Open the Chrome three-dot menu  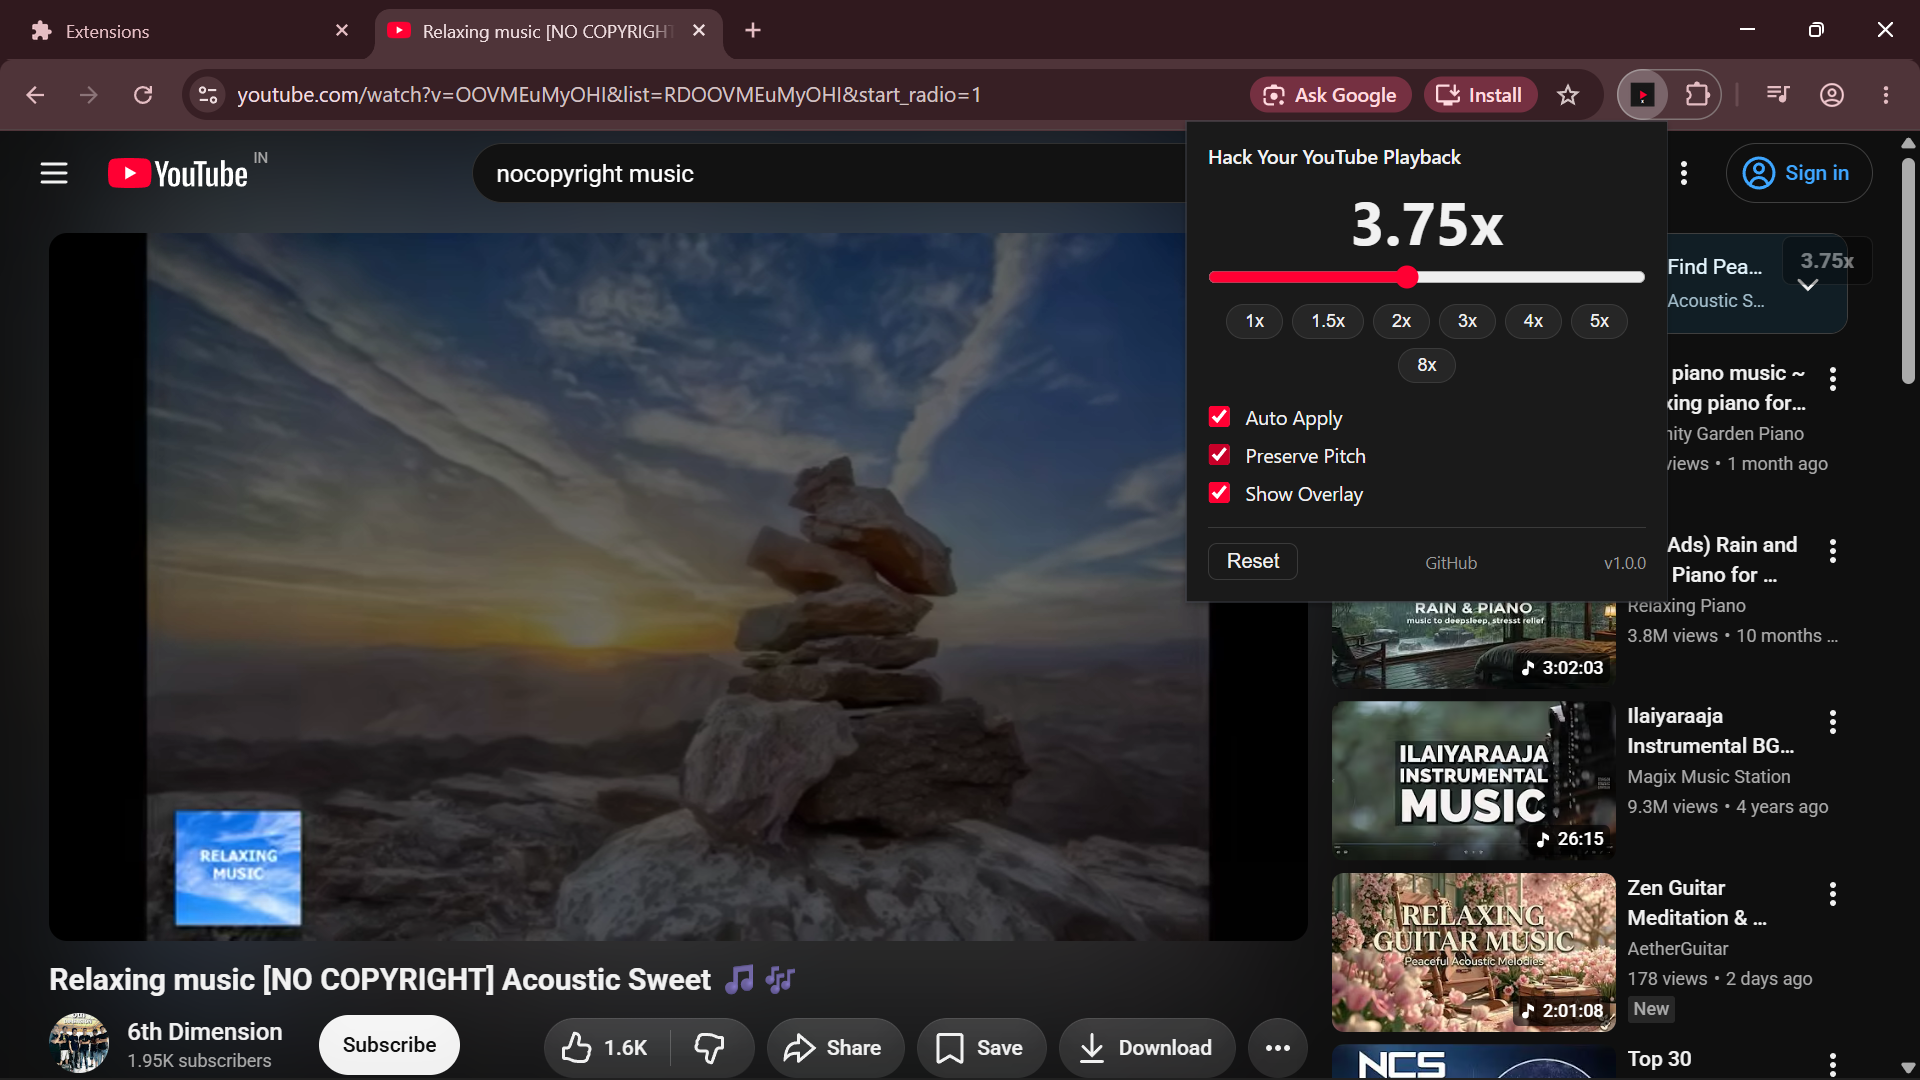pyautogui.click(x=1886, y=95)
